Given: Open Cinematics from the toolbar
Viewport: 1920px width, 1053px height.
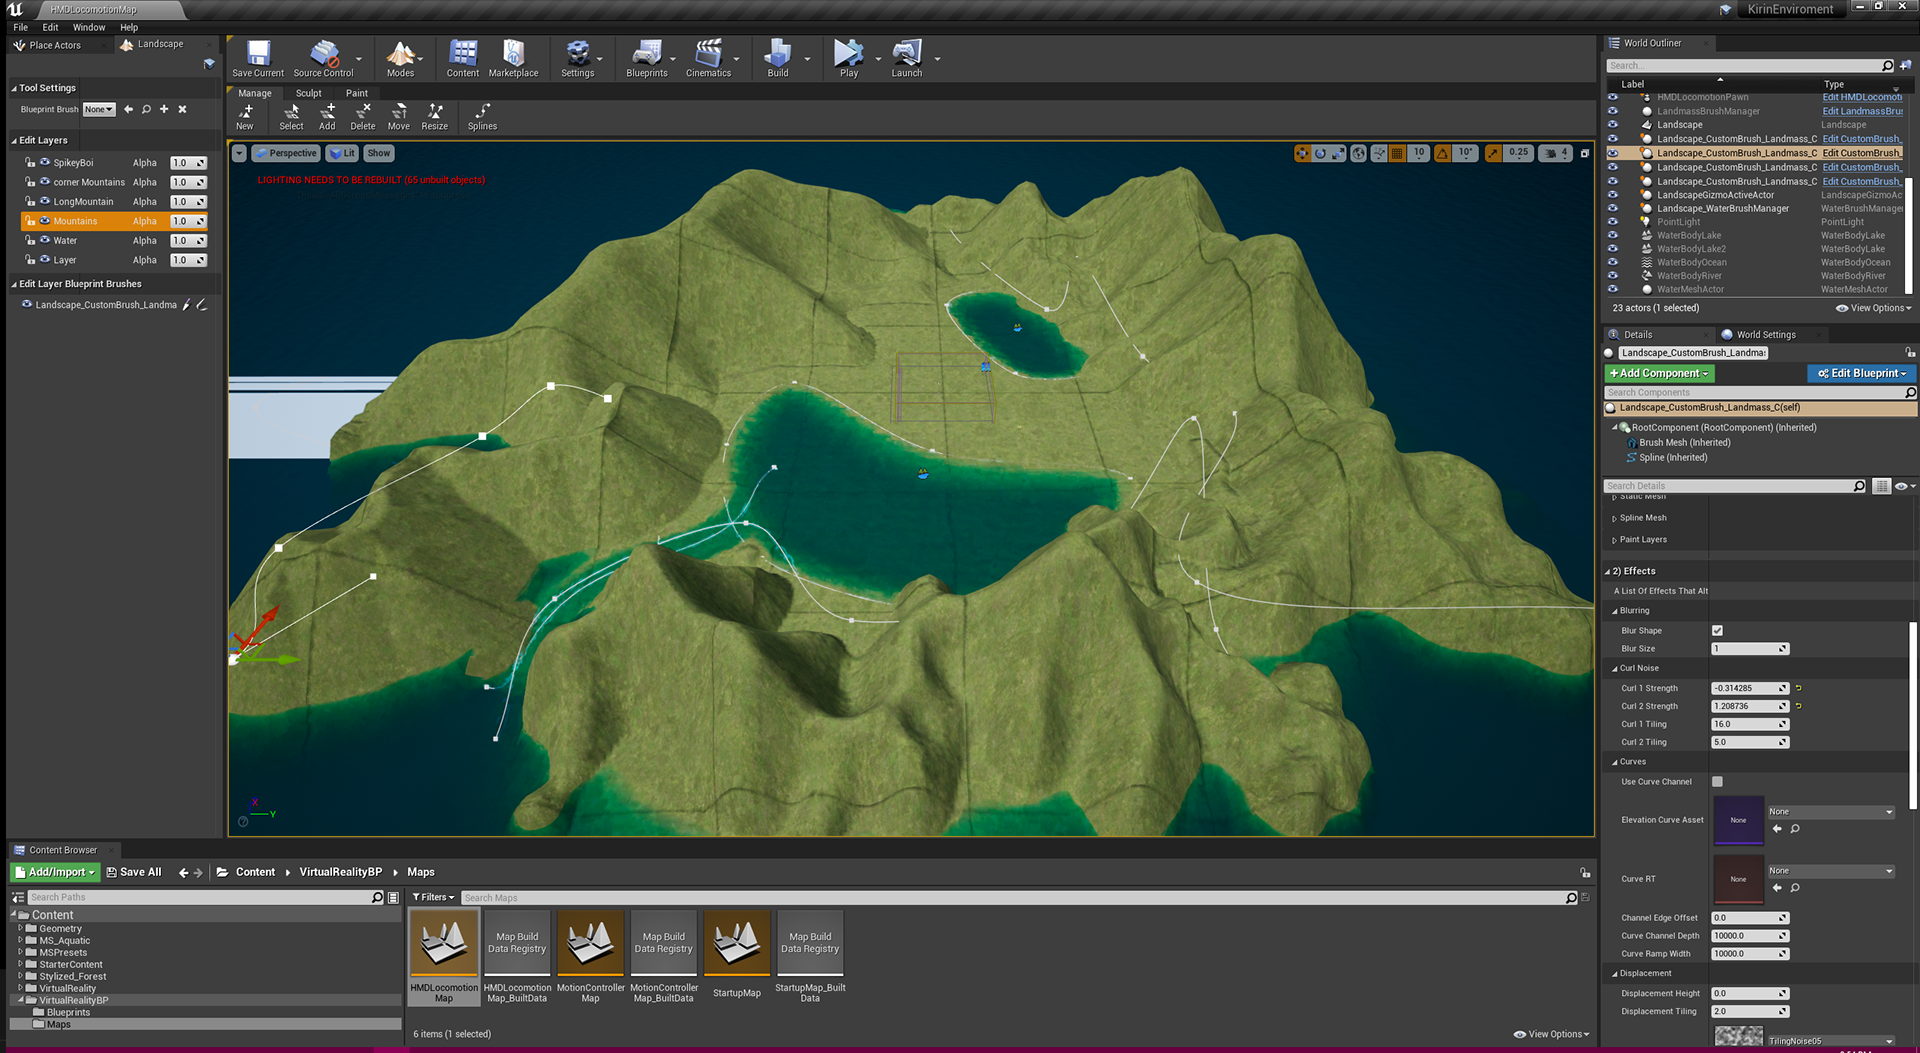Looking at the screenshot, I should [708, 58].
